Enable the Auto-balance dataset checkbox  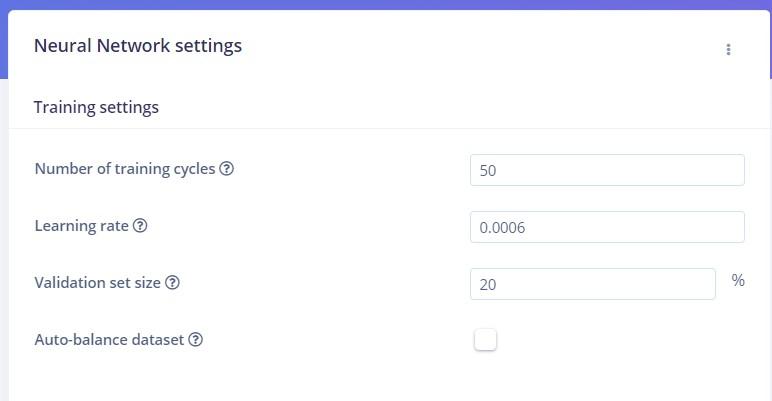(485, 340)
